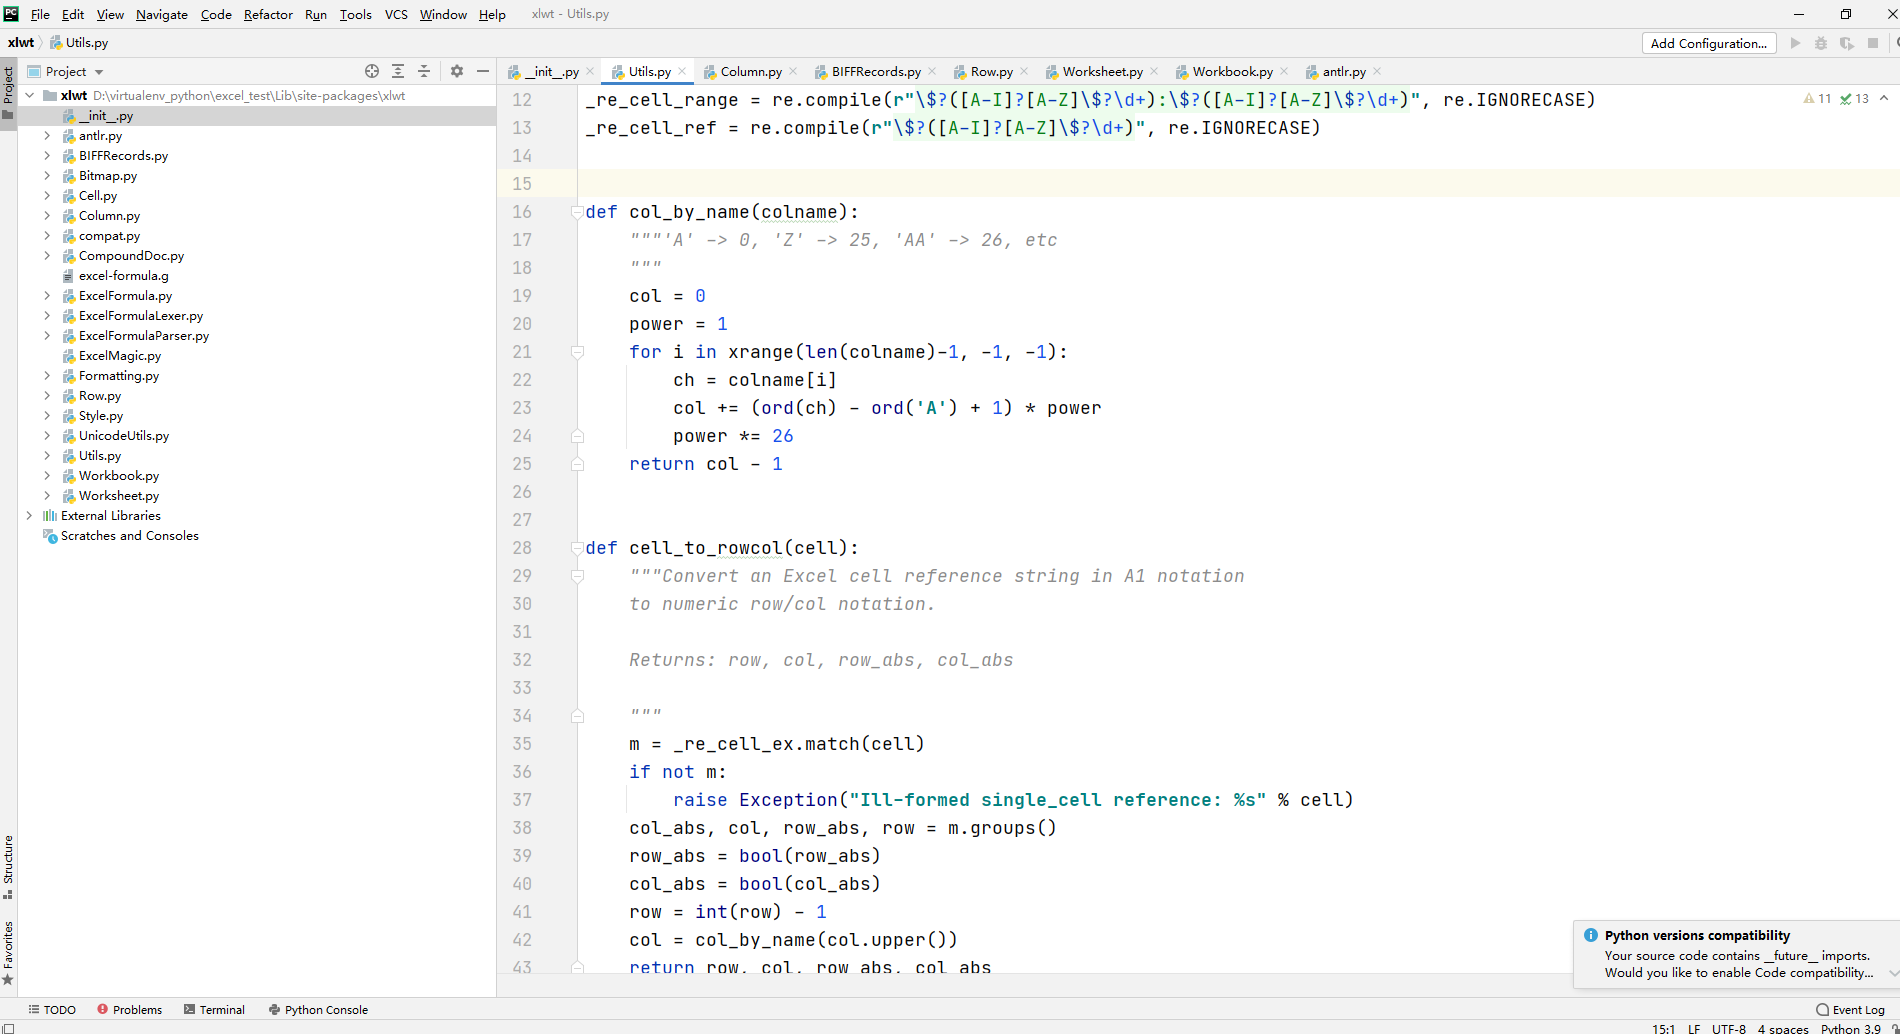Open the Favorites sidebar tool button
The height and width of the screenshot is (1034, 1900).
[x=8, y=952]
